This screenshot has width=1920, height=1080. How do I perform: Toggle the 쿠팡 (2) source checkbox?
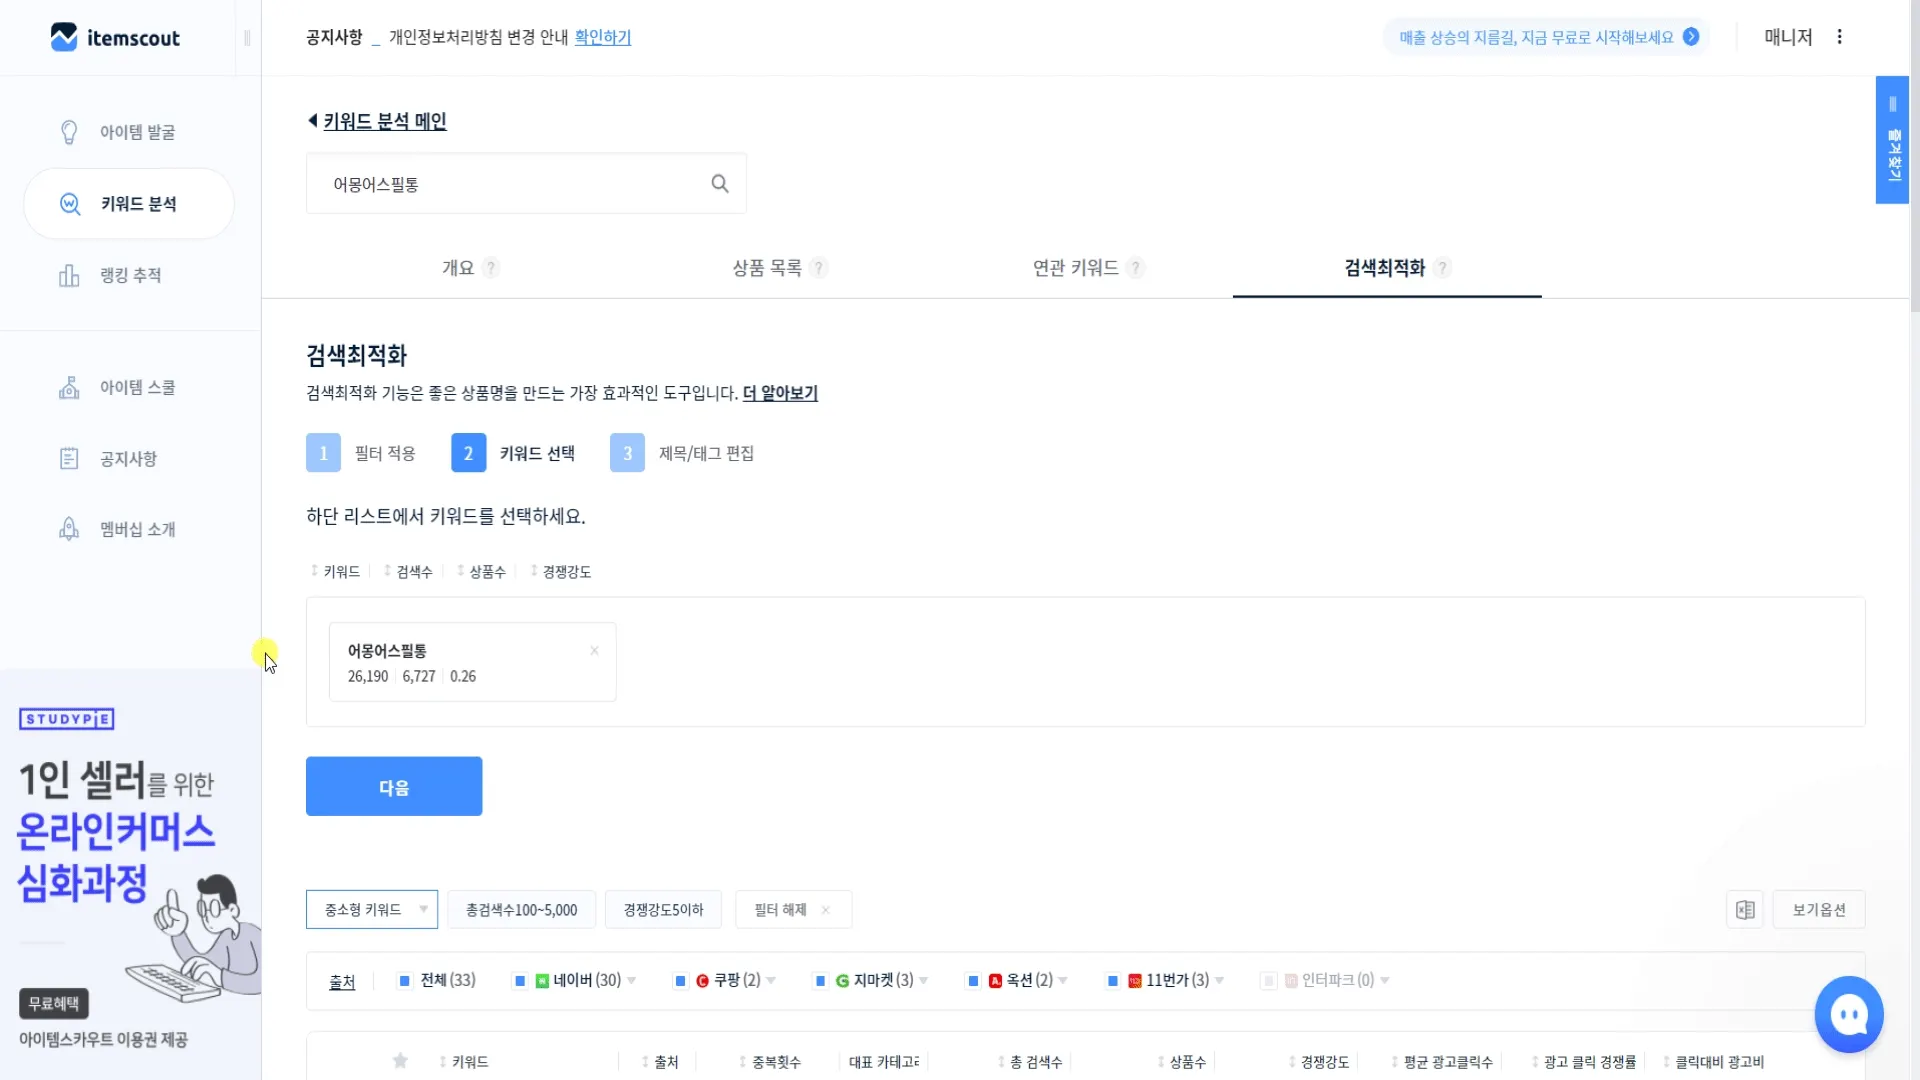680,981
